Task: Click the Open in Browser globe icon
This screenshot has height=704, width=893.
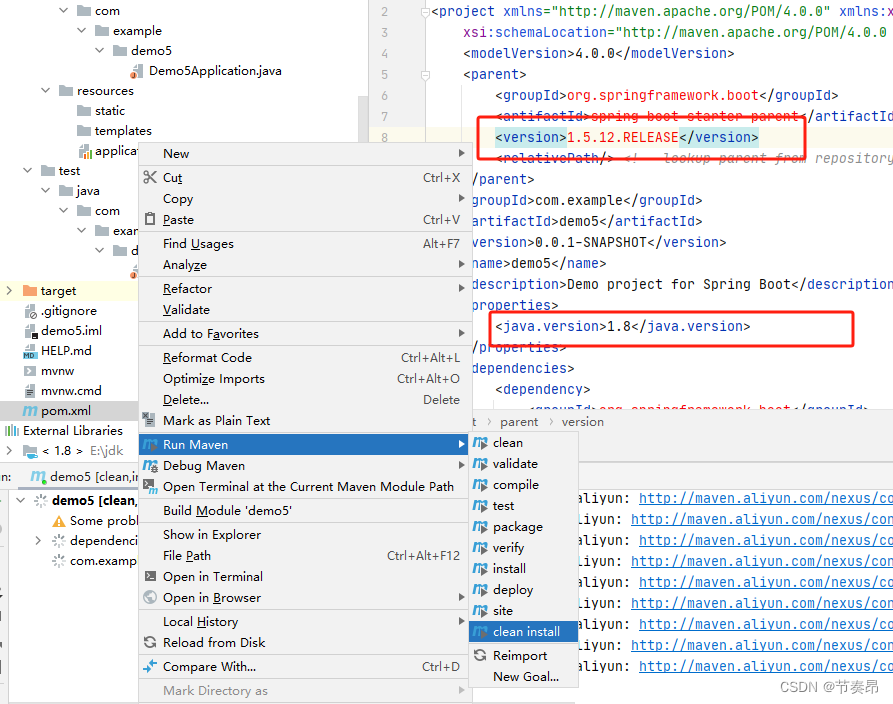Action: click(150, 597)
